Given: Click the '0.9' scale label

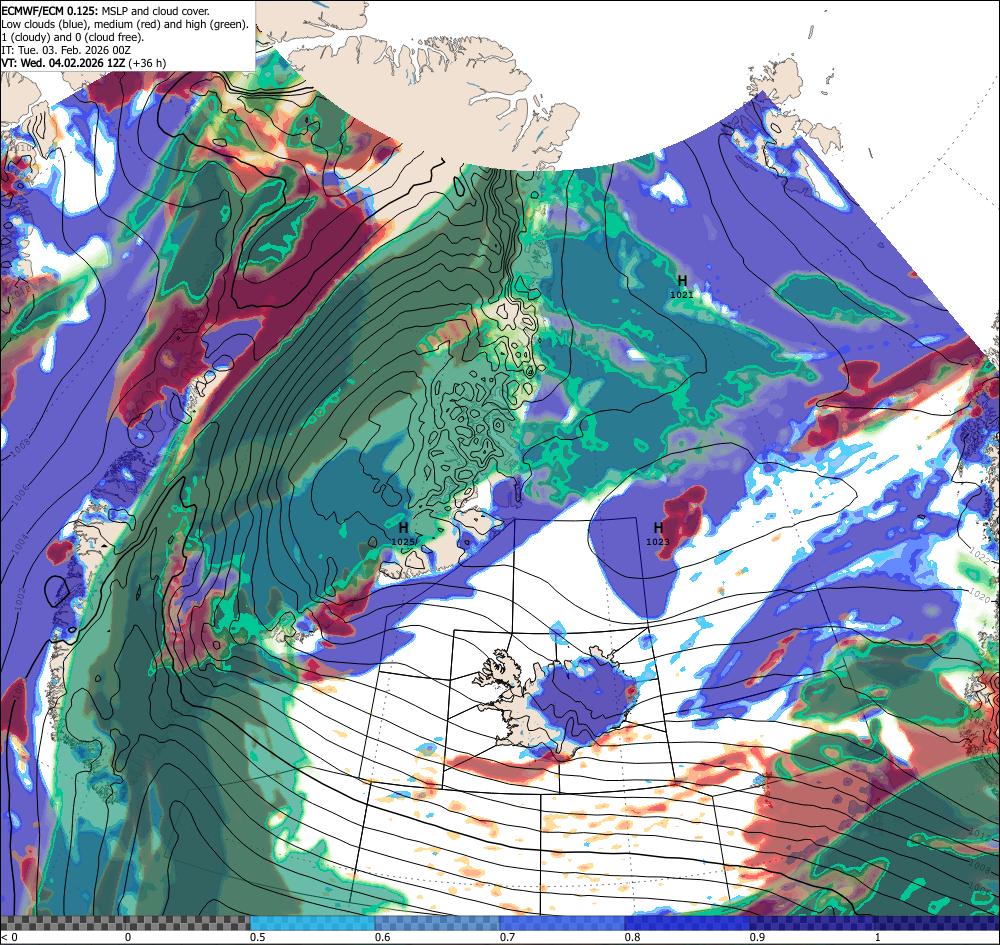Looking at the screenshot, I should (x=757, y=937).
